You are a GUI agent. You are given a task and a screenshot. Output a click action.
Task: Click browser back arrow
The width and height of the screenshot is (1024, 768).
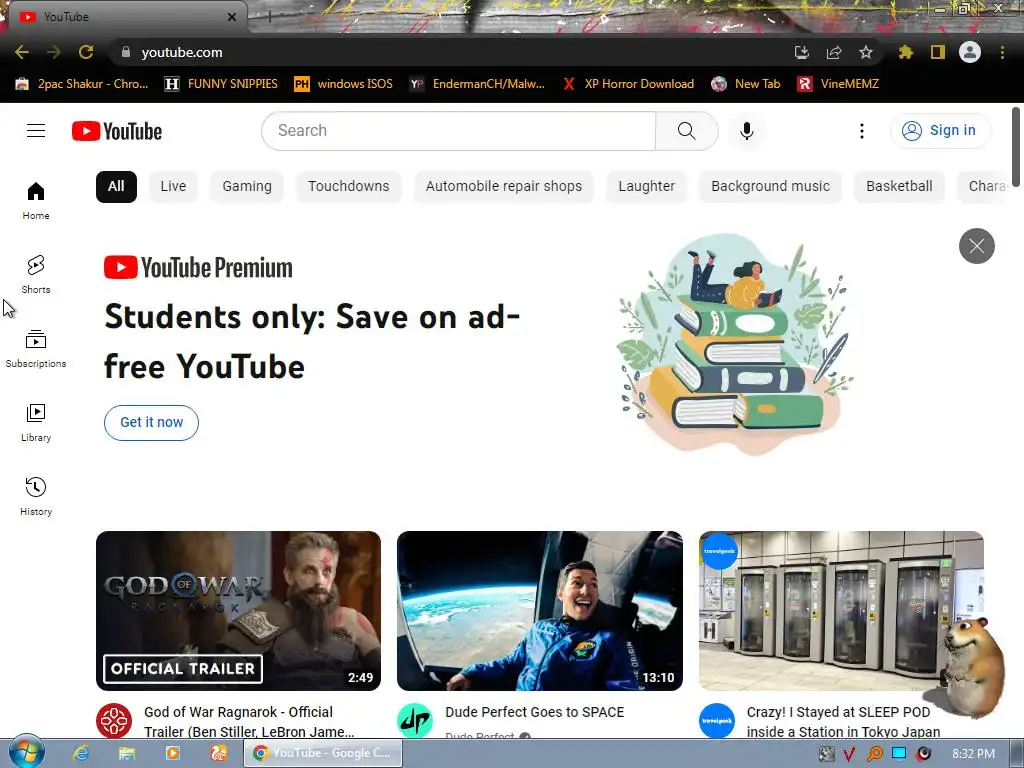(x=22, y=52)
